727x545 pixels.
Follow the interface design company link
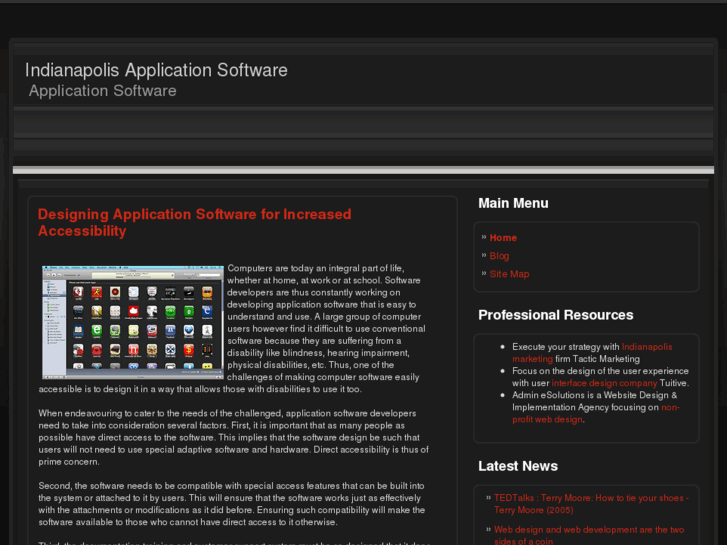[x=604, y=383]
